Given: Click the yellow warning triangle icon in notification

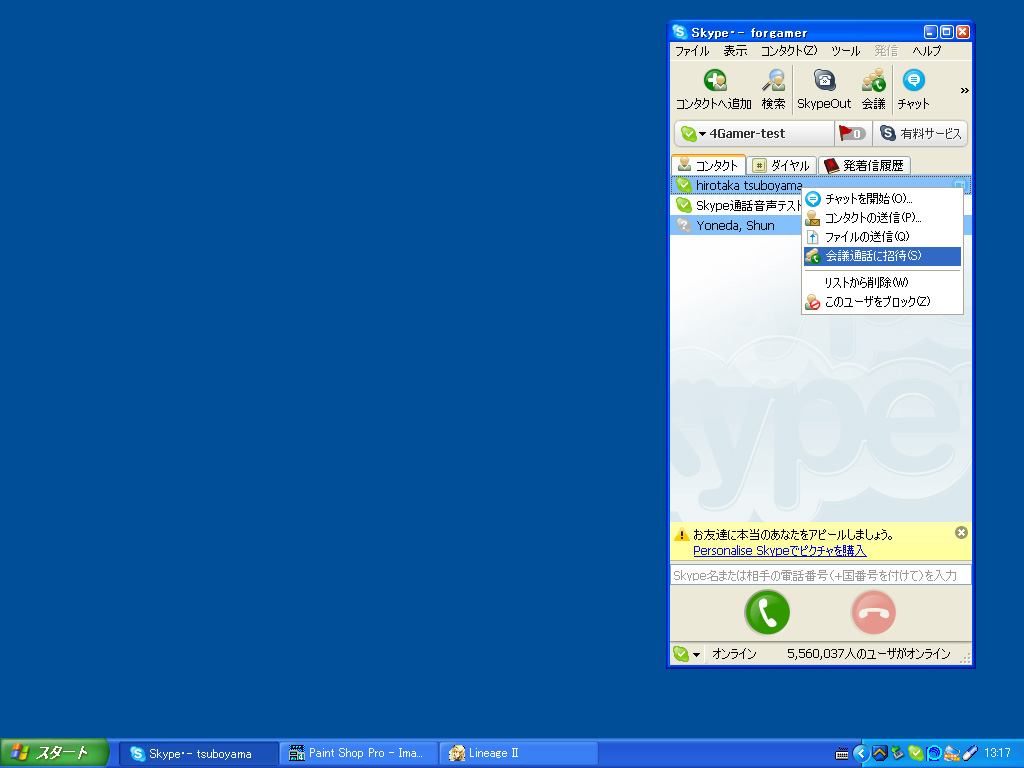Looking at the screenshot, I should 681,534.
